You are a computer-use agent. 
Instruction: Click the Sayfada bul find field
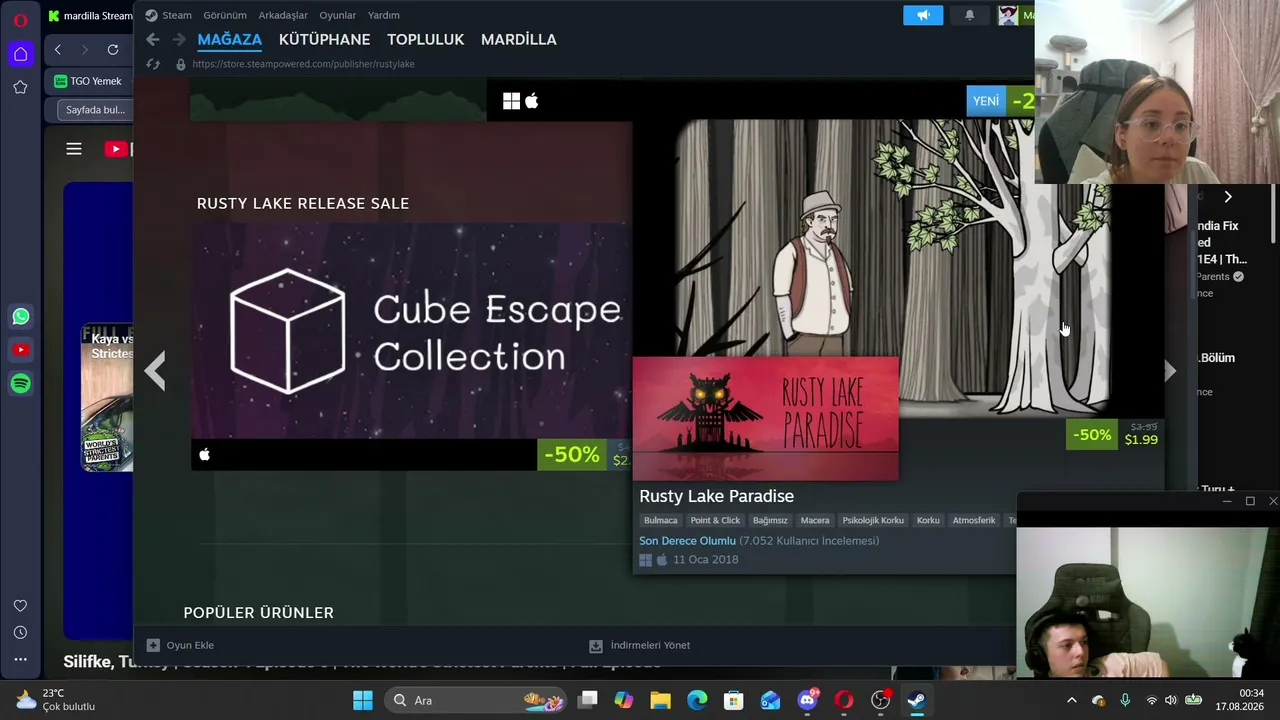pyautogui.click(x=96, y=110)
